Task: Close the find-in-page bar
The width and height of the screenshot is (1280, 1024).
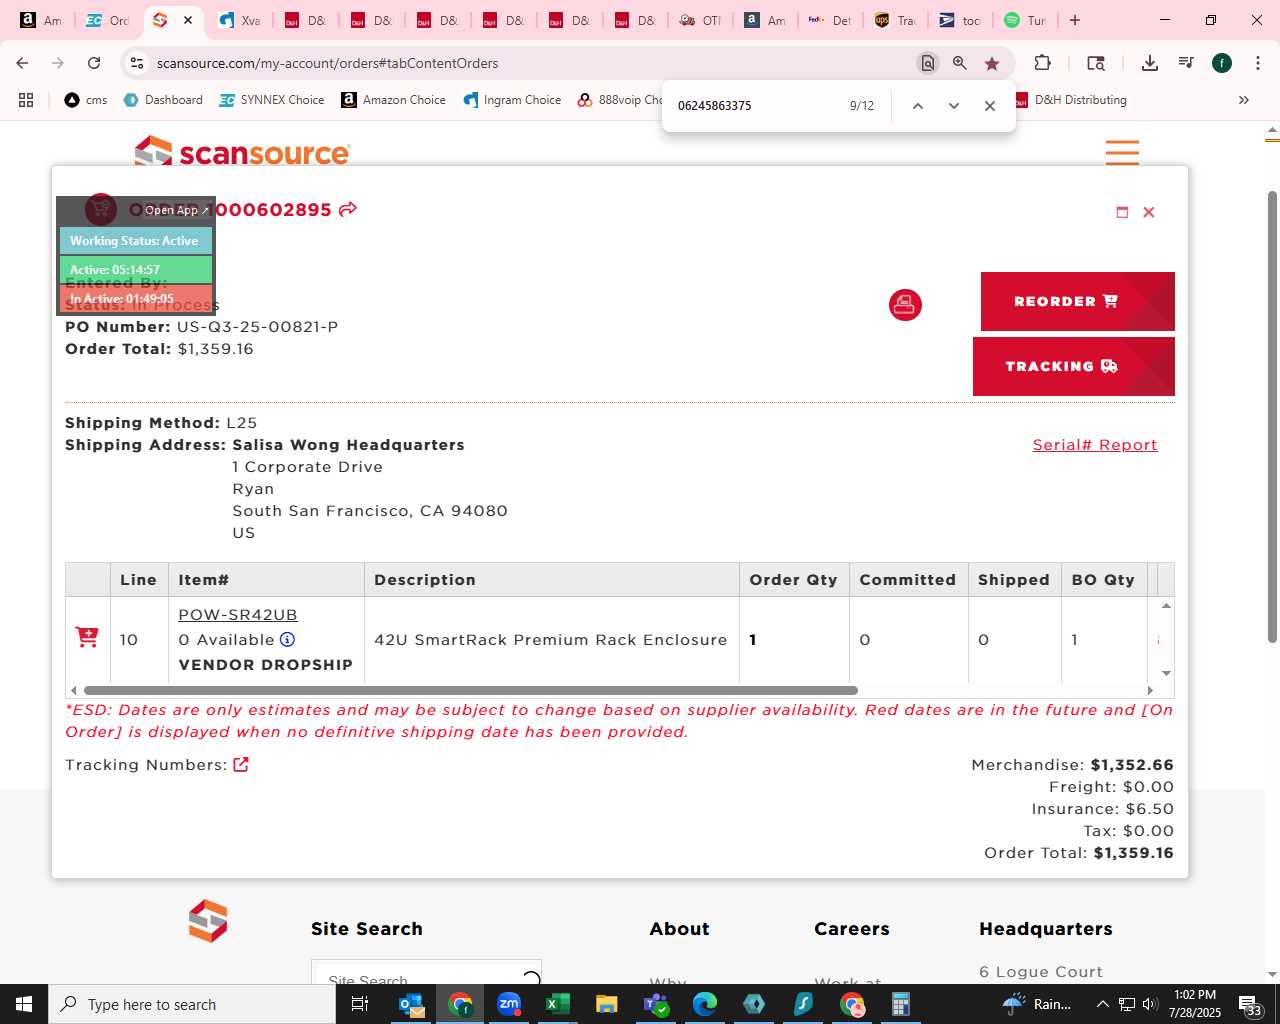Action: pos(990,106)
